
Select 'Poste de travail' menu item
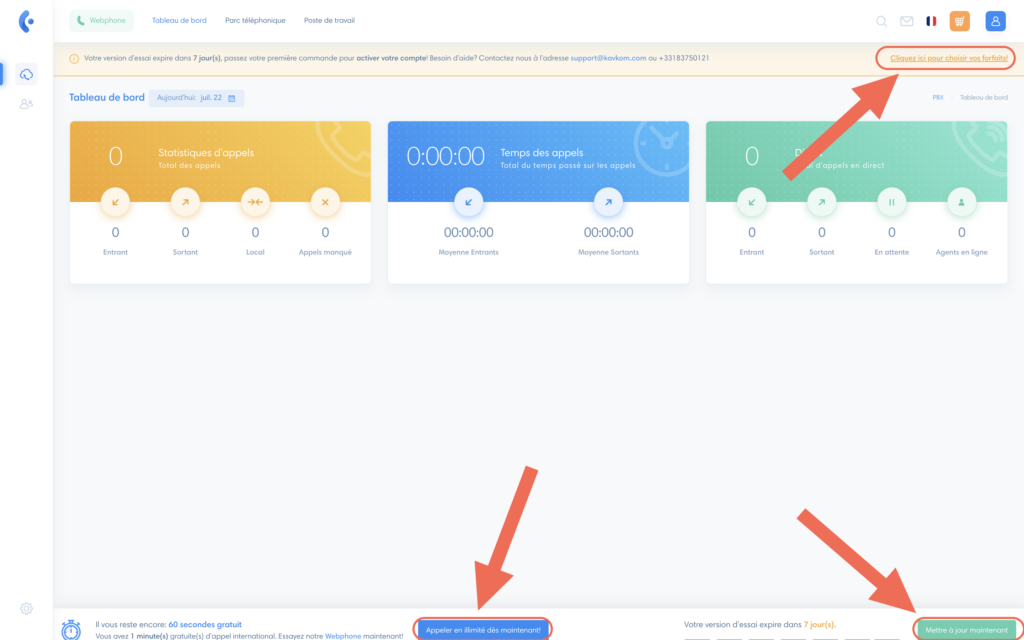(329, 21)
